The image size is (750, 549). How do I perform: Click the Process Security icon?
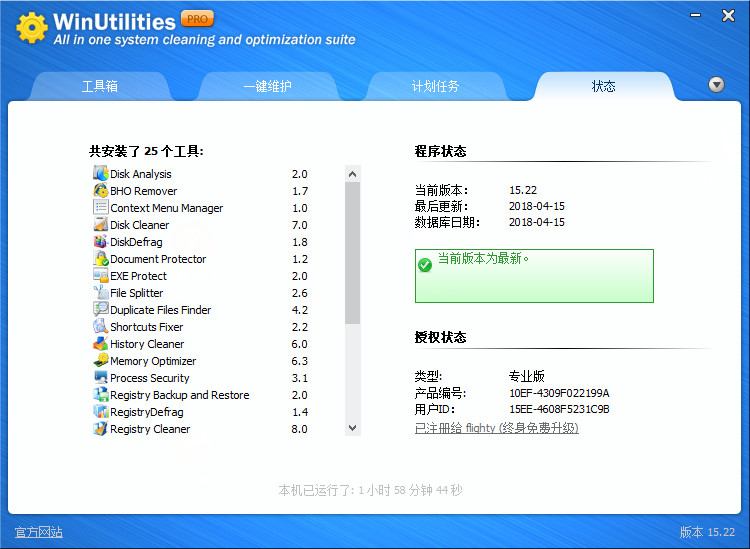pyautogui.click(x=100, y=377)
